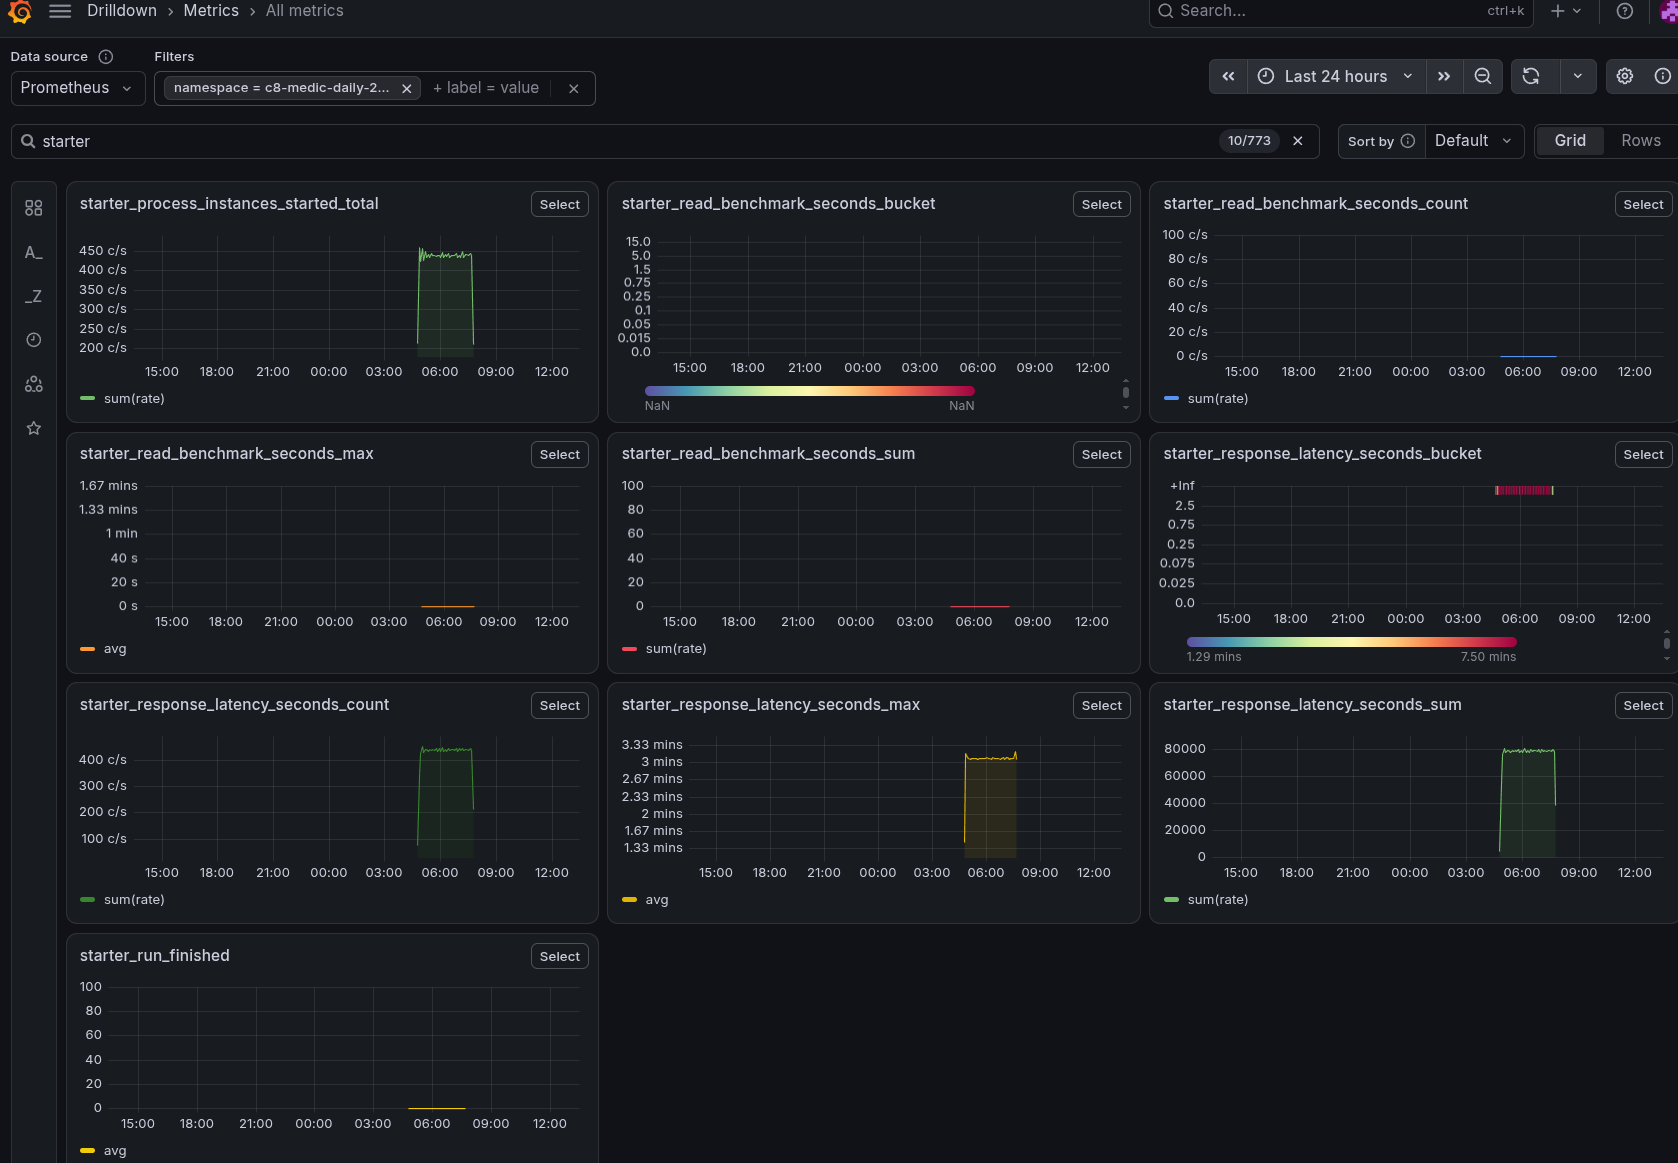This screenshot has width=1678, height=1163.
Task: Expand the refresh interval dropdown
Action: click(1578, 76)
